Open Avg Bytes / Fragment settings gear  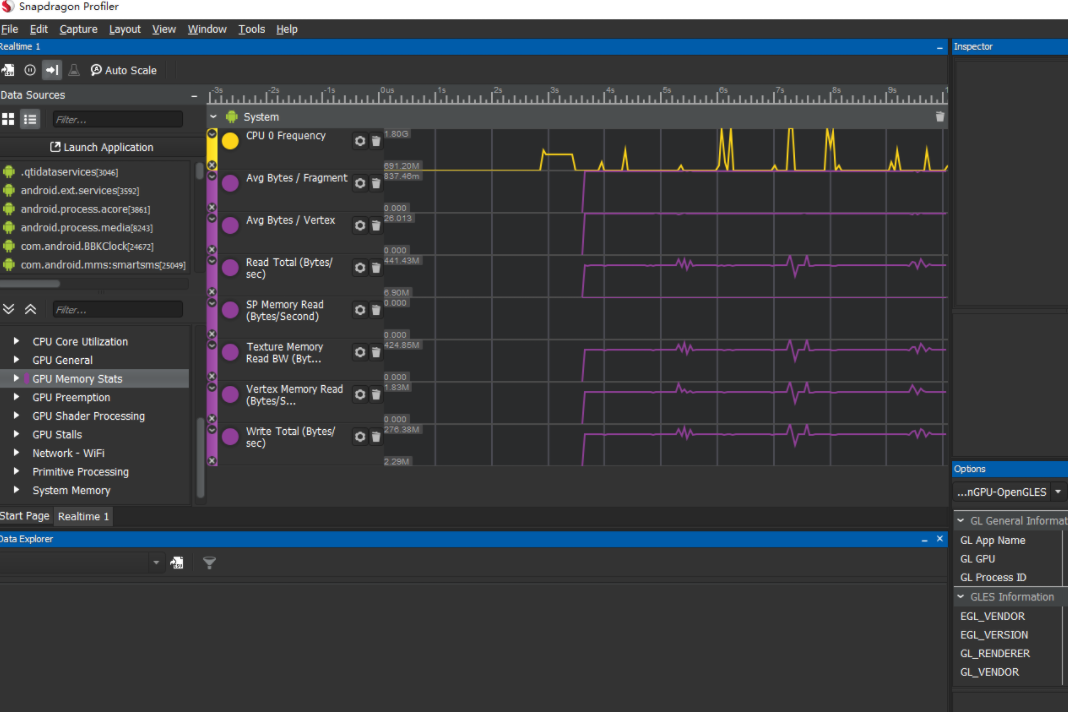(360, 183)
